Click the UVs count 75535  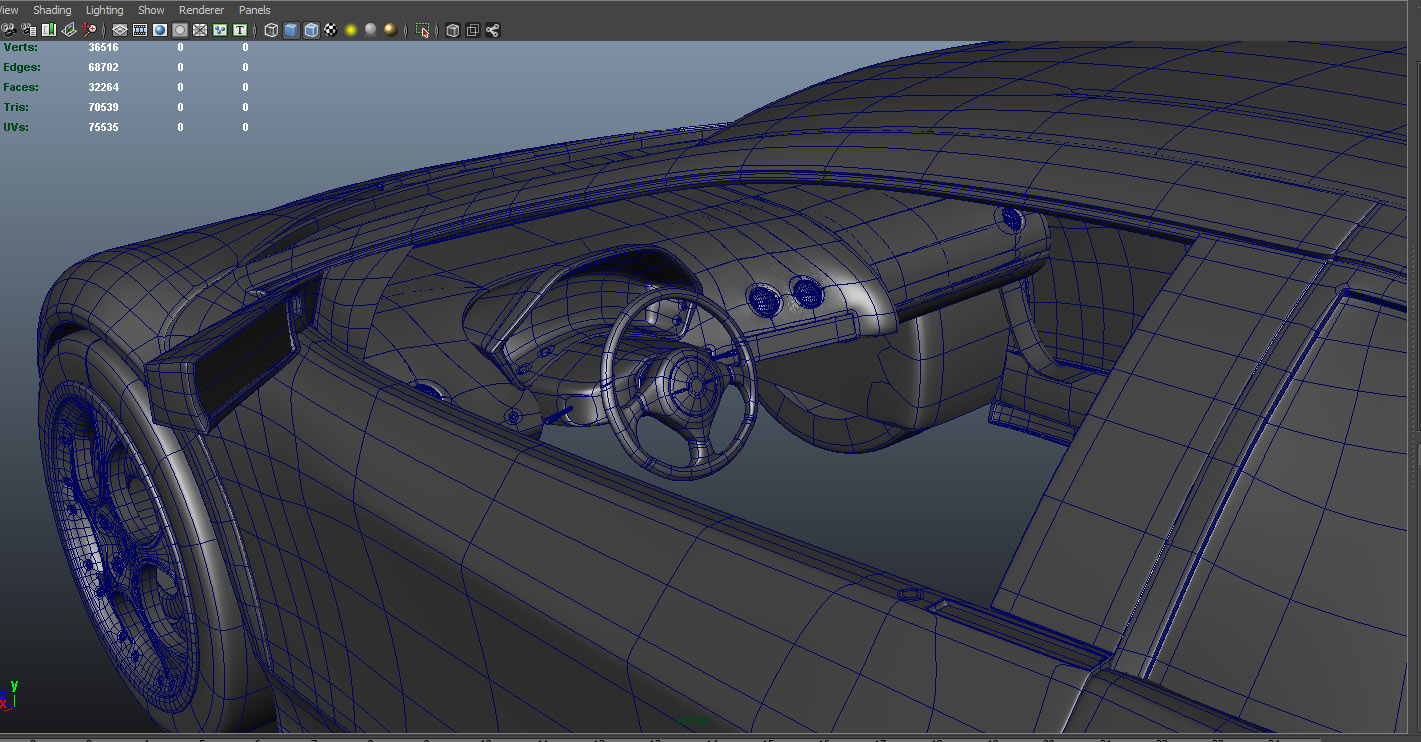pos(103,127)
